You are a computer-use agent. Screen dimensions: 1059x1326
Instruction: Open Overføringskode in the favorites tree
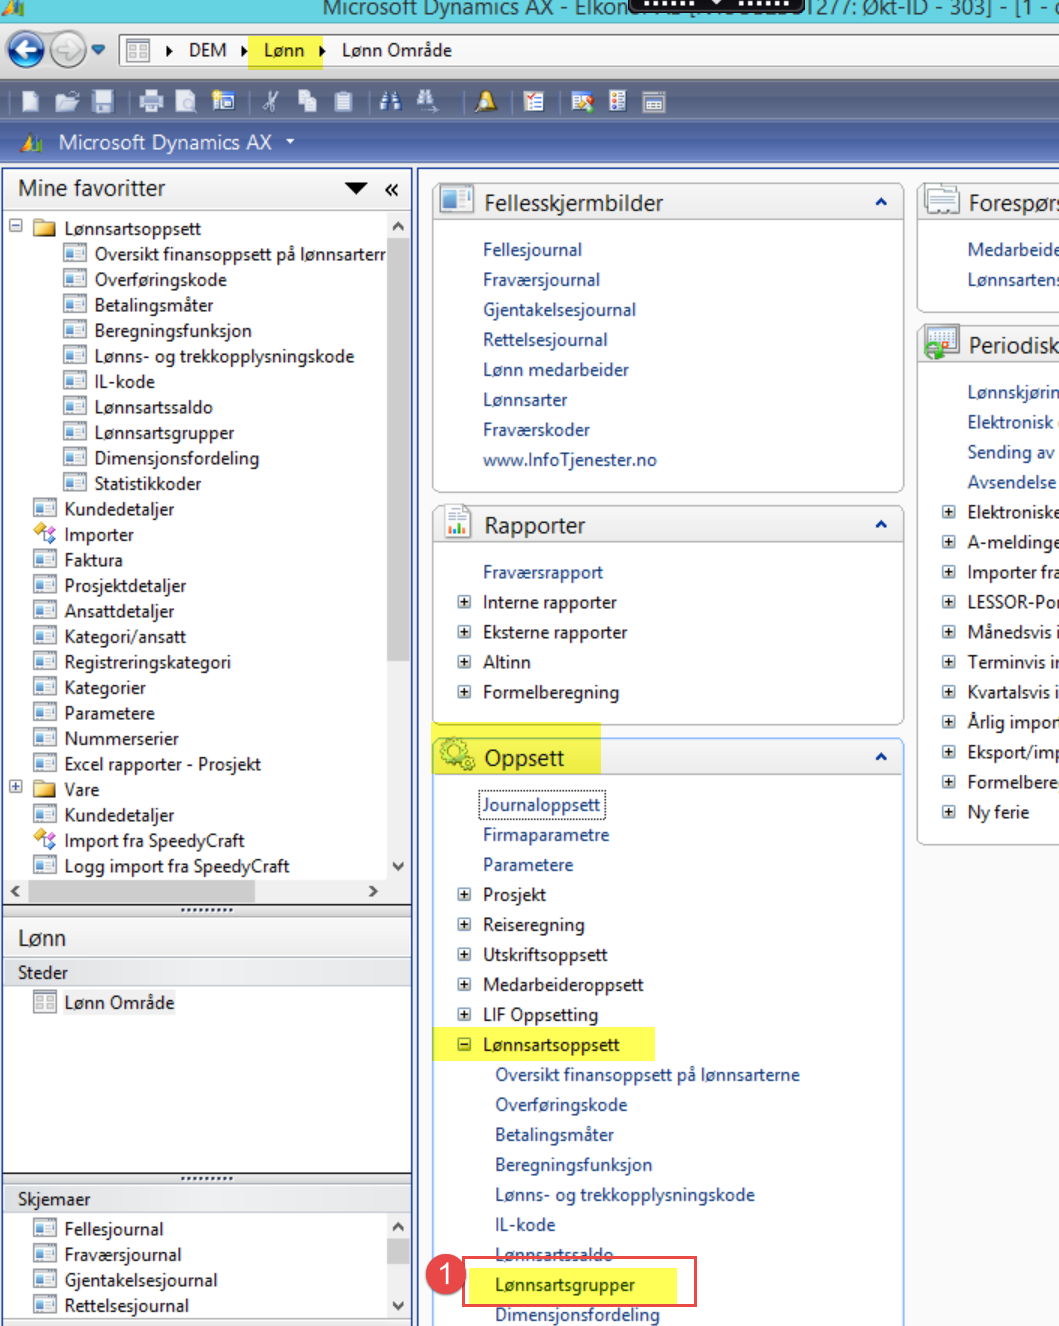click(160, 280)
